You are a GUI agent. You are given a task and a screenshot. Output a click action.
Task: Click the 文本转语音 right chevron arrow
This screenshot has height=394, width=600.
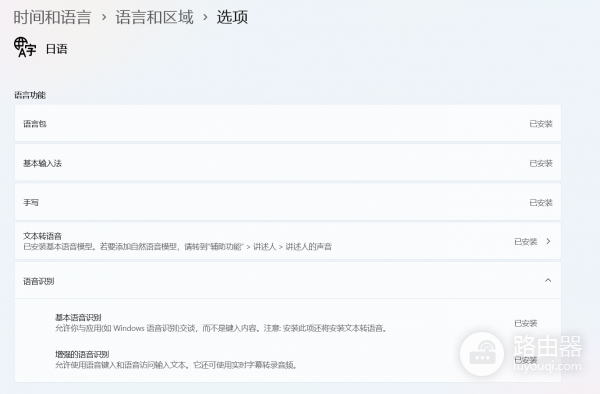pyautogui.click(x=548, y=241)
